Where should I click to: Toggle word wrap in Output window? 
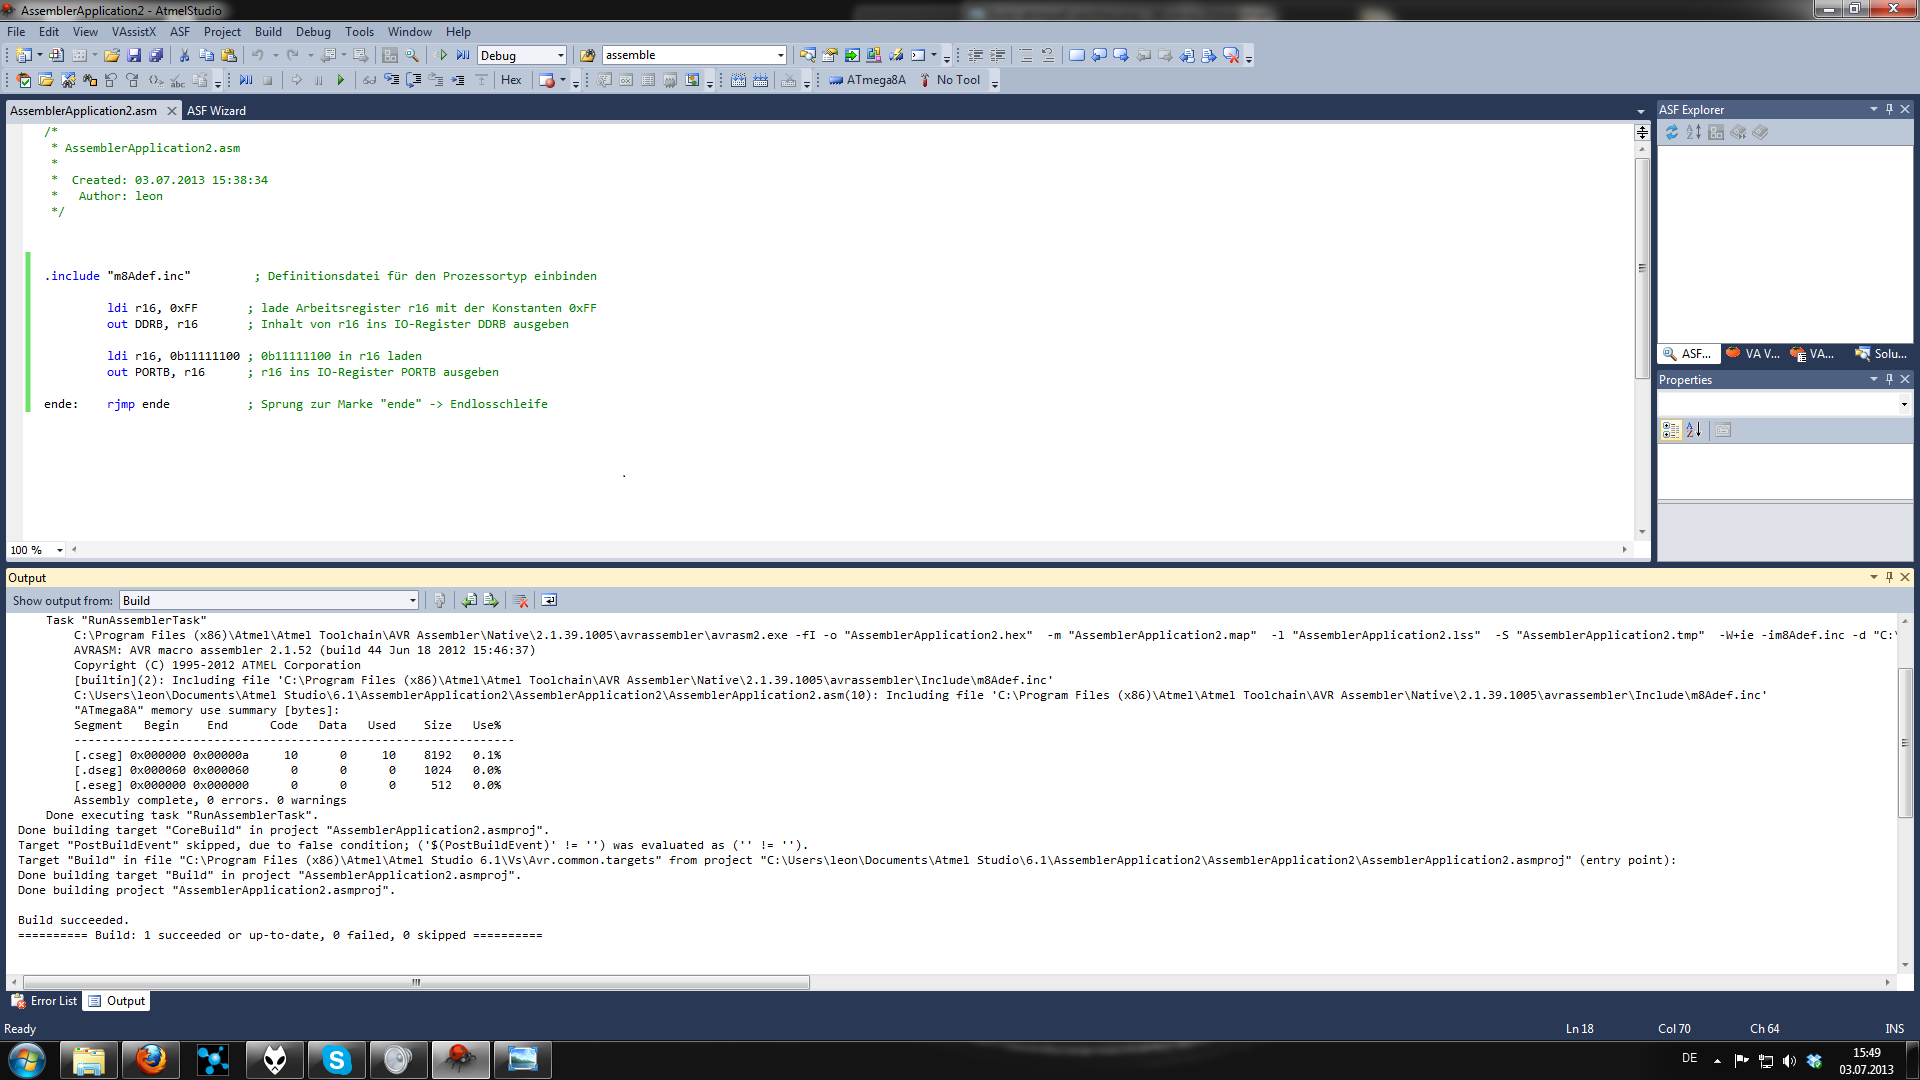pyautogui.click(x=549, y=600)
